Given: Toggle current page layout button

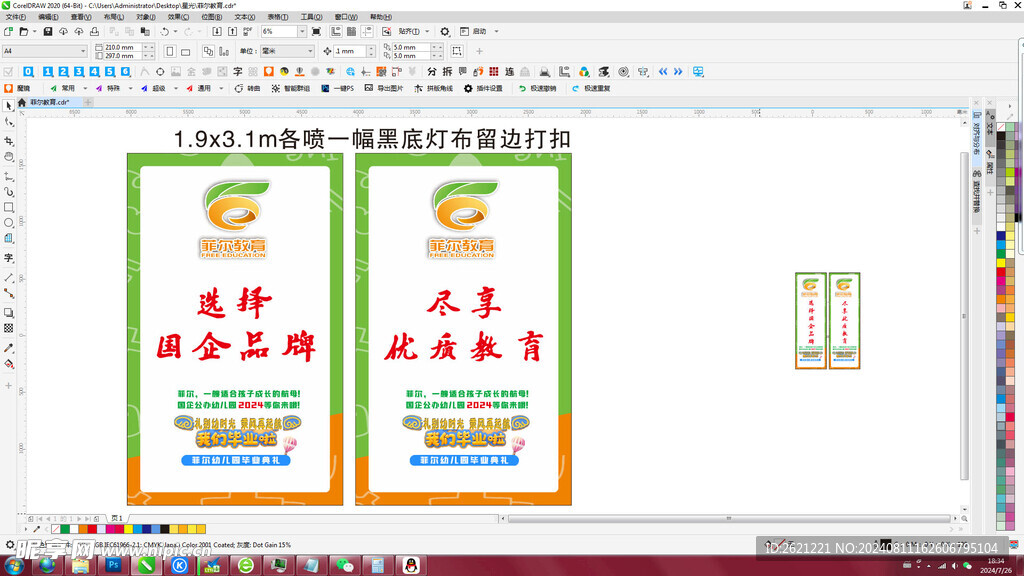Looking at the screenshot, I should pyautogui.click(x=224, y=51).
